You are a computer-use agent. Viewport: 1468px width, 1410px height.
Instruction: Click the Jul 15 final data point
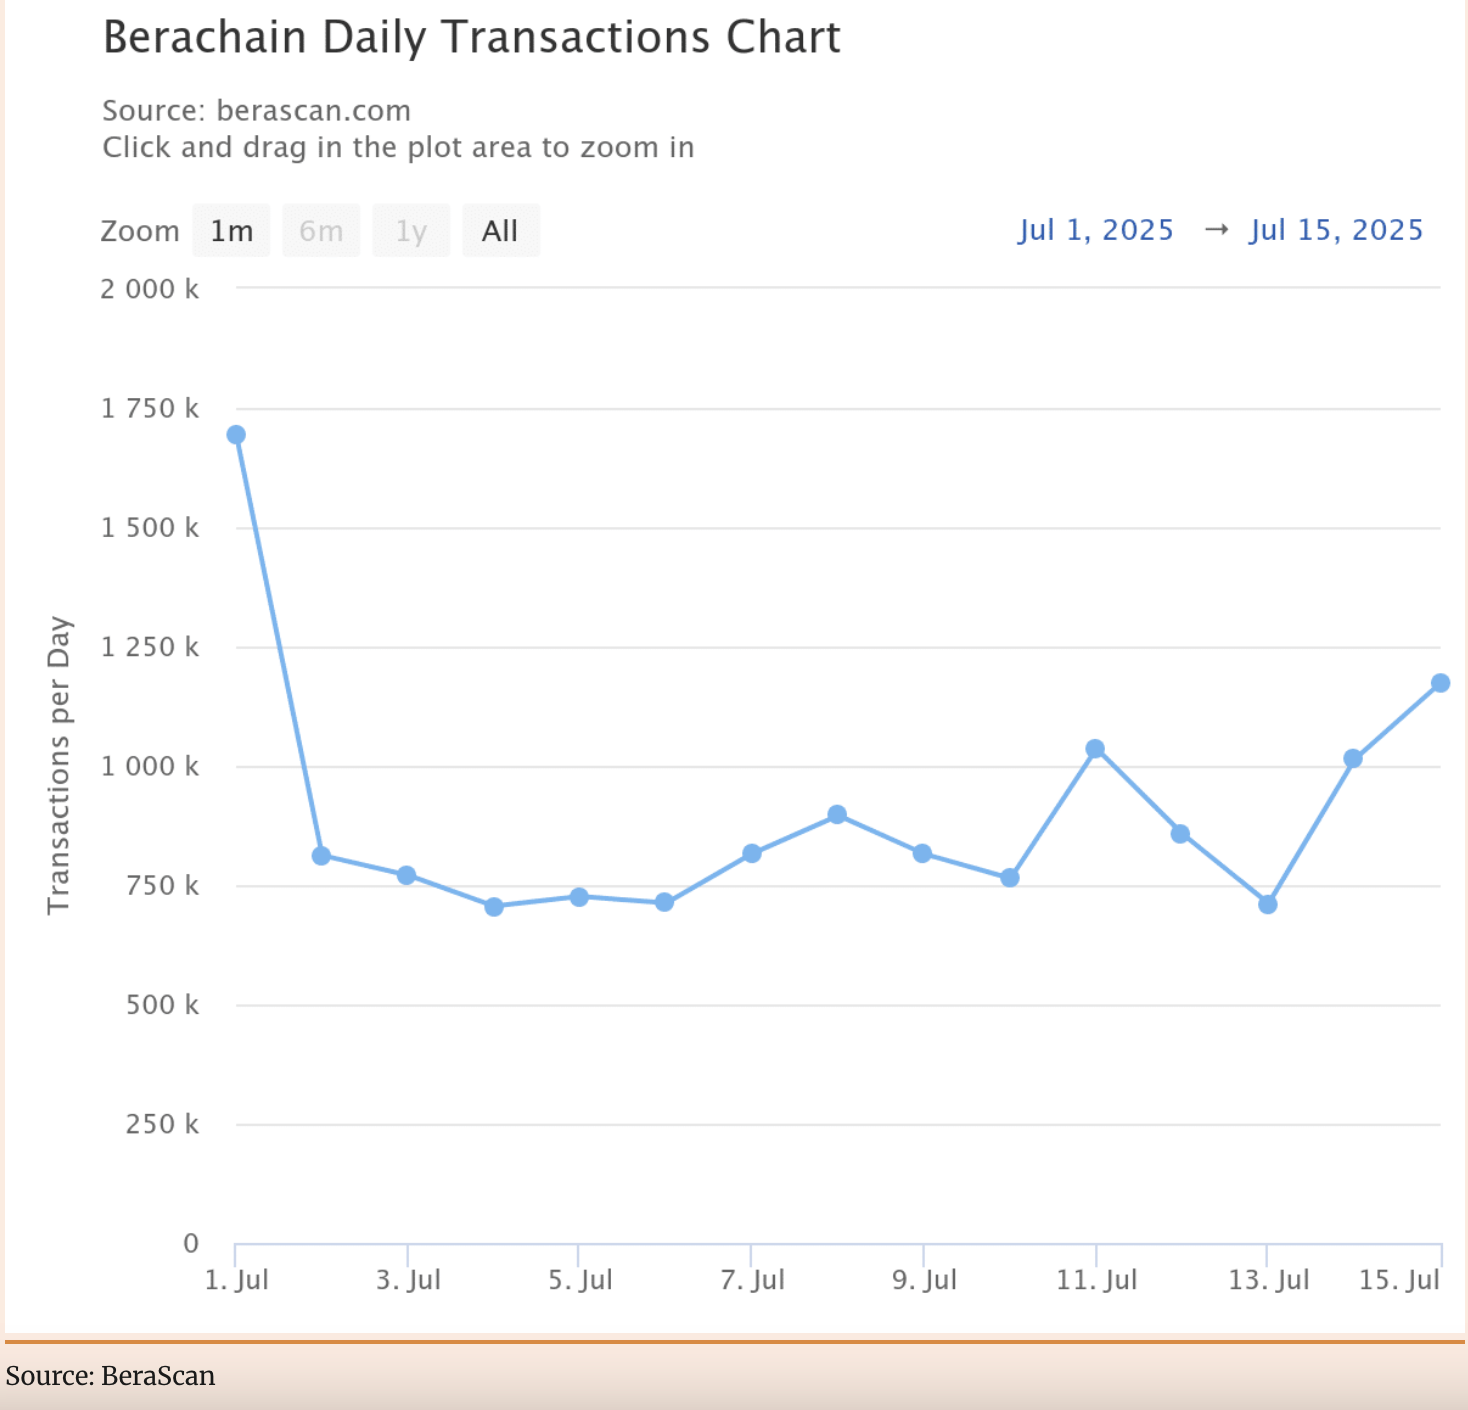[1440, 683]
